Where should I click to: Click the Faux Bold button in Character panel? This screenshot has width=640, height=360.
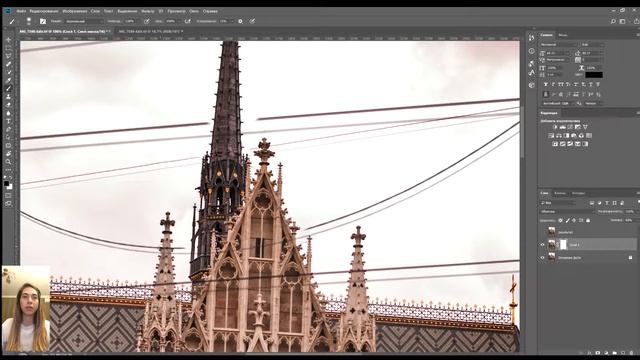[545, 84]
